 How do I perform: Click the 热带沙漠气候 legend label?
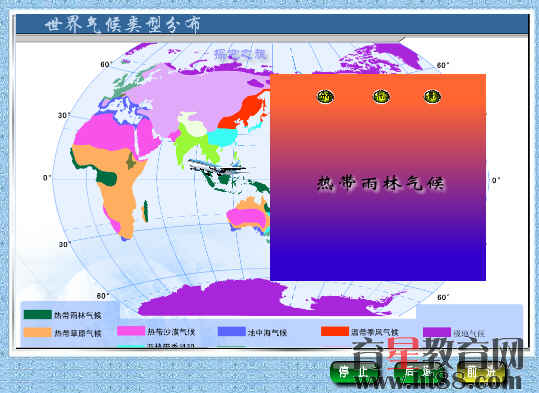pos(171,332)
